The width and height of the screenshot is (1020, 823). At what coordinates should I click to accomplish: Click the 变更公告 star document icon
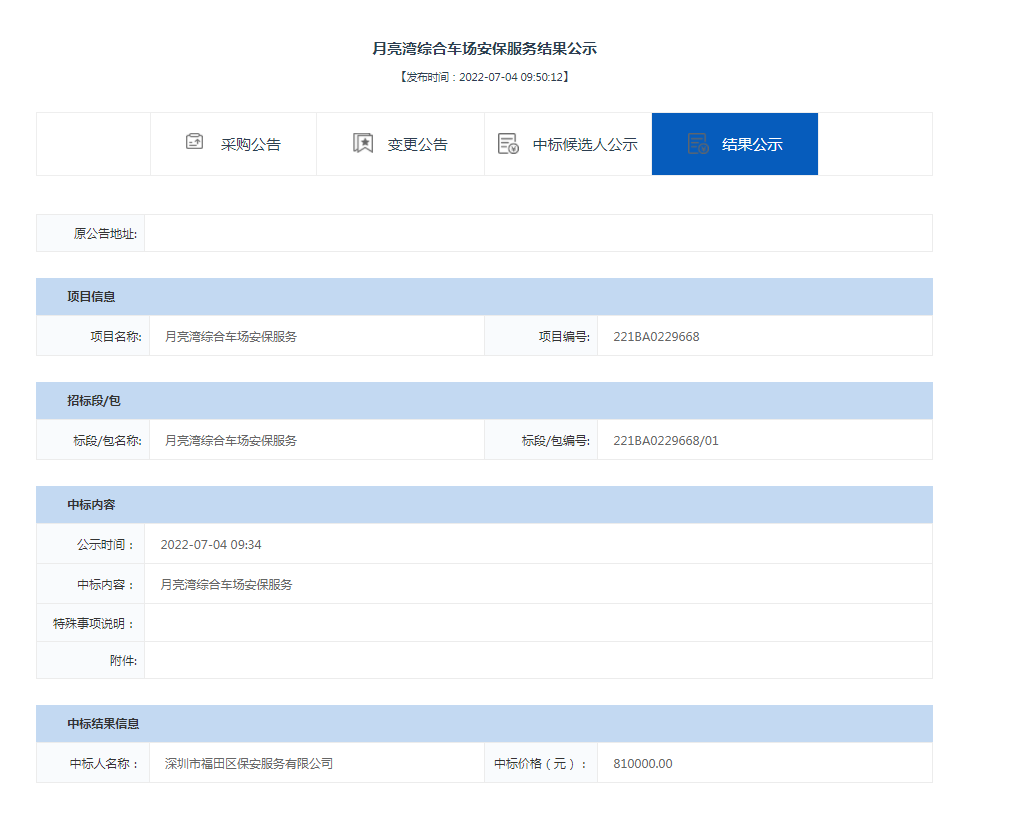tap(363, 143)
